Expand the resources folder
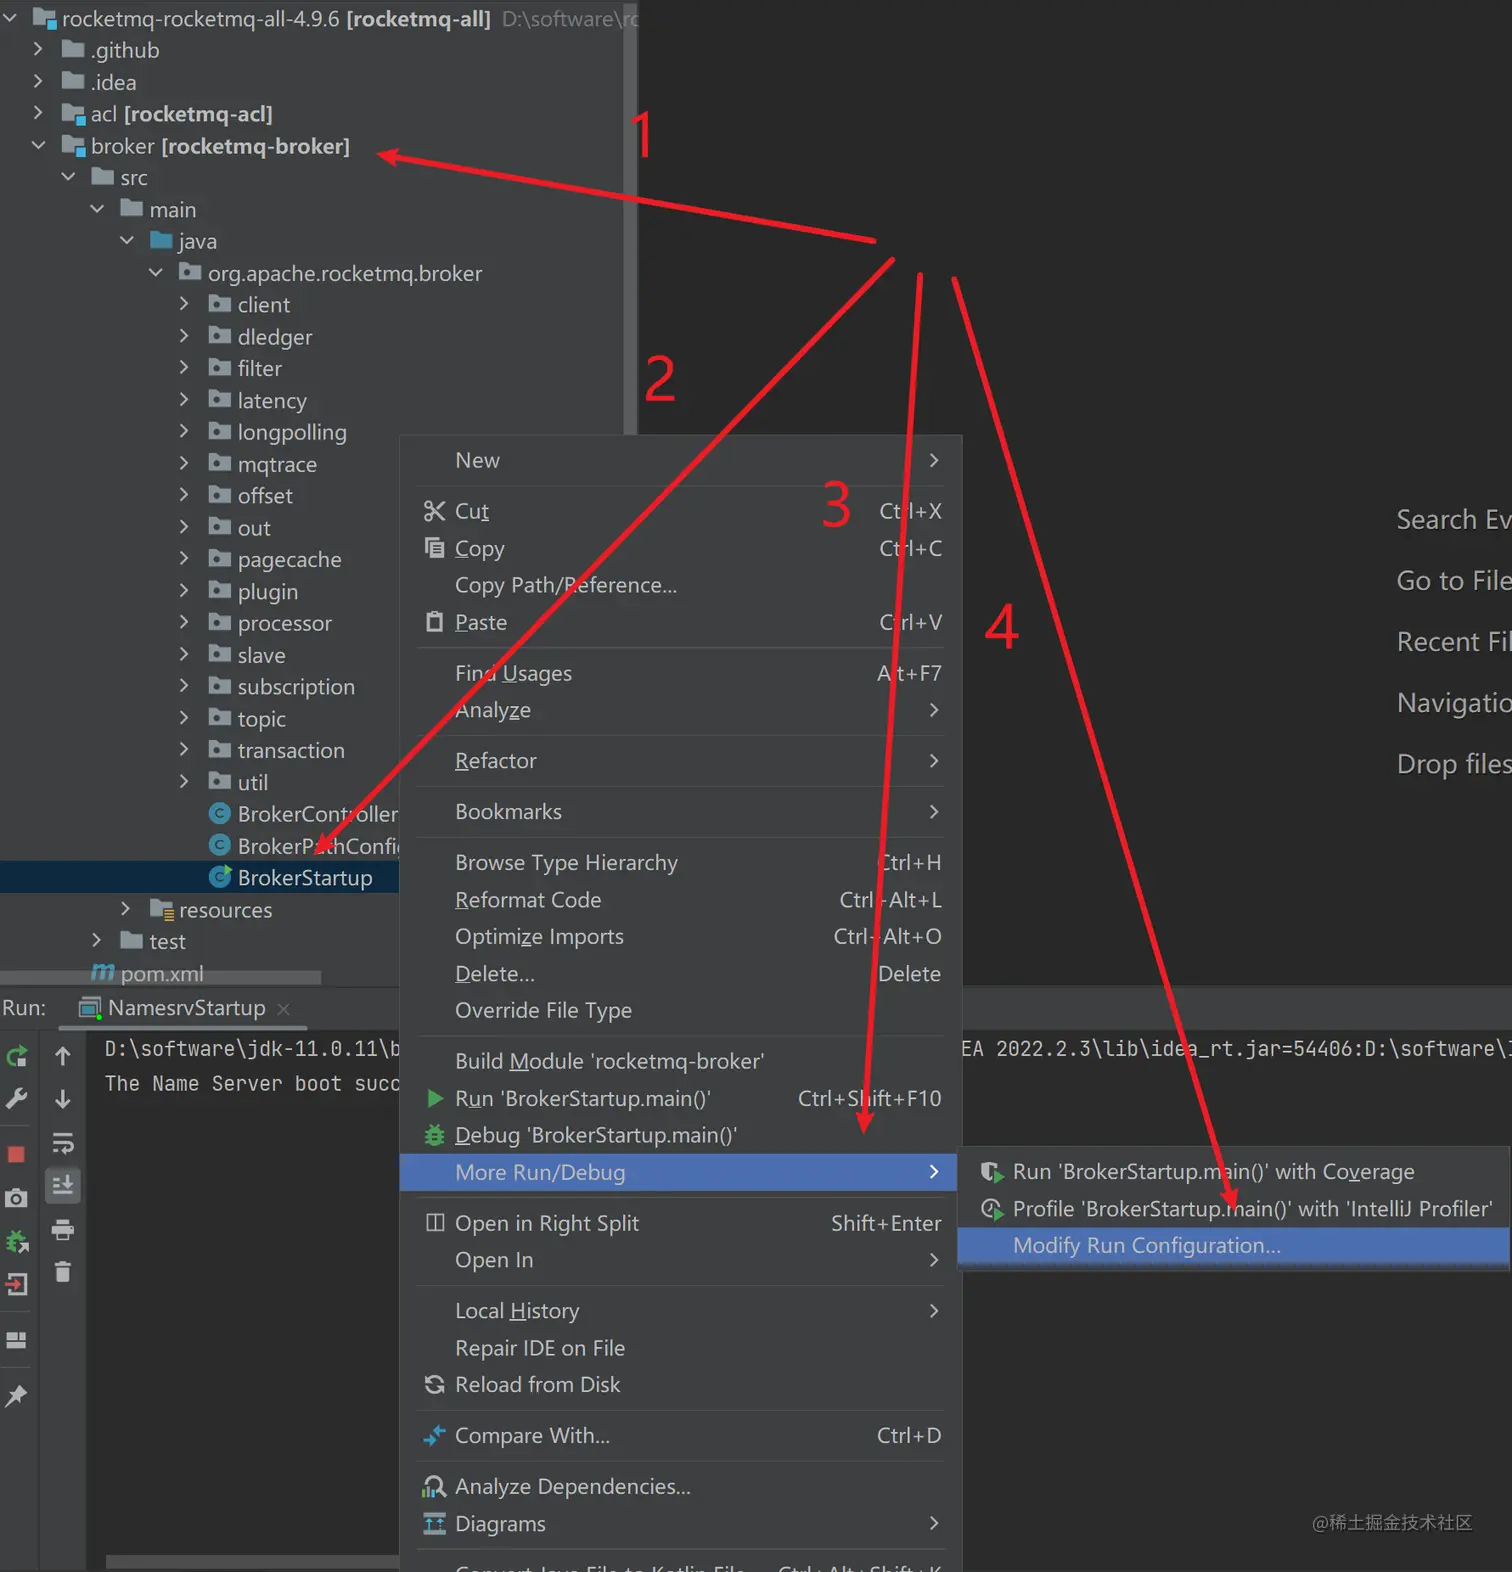1512x1572 pixels. pyautogui.click(x=125, y=909)
